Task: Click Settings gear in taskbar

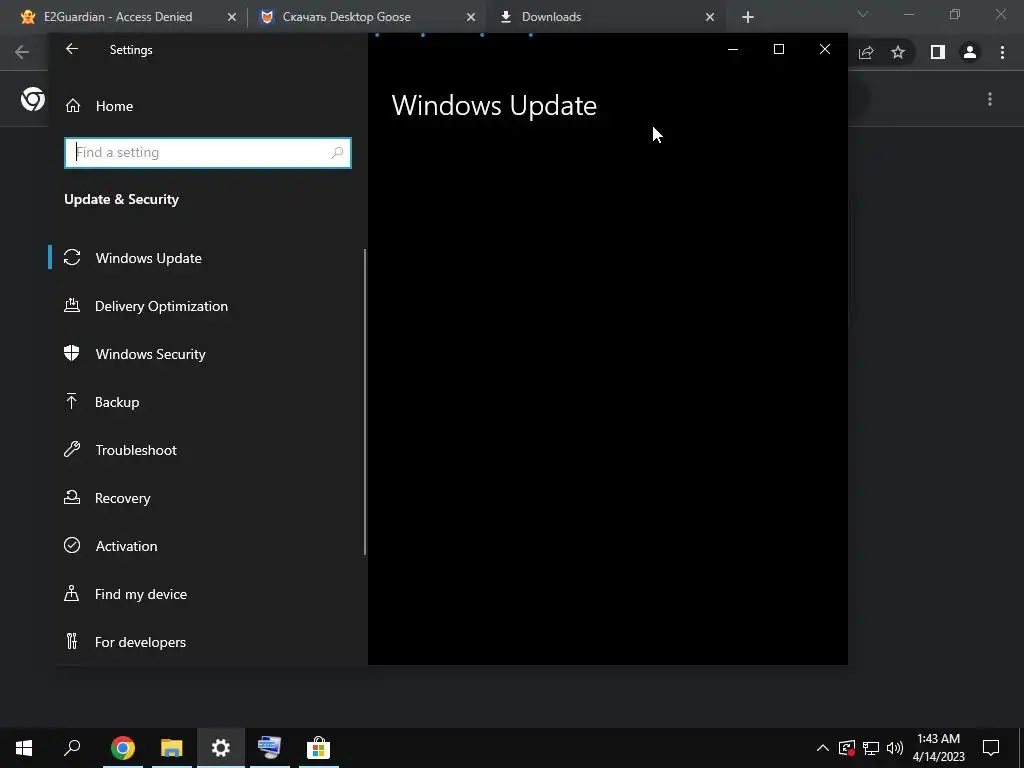Action: pos(221,748)
